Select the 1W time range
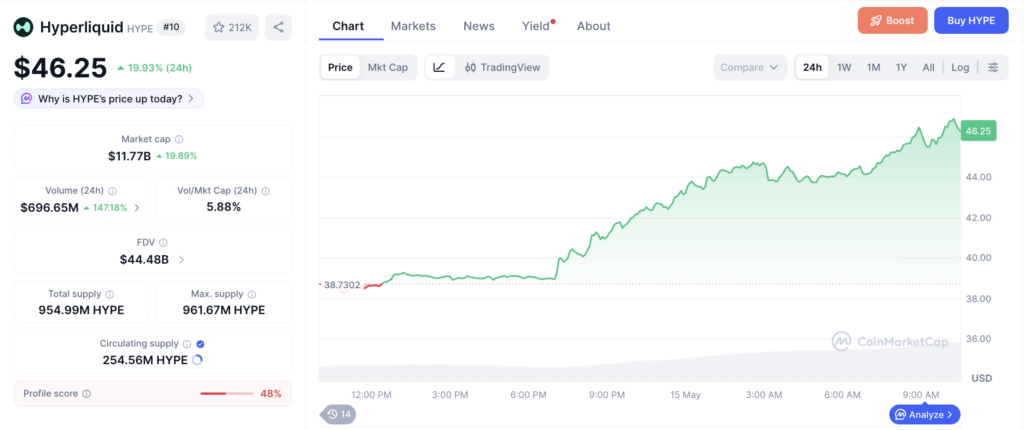This screenshot has width=1024, height=430. tap(844, 67)
